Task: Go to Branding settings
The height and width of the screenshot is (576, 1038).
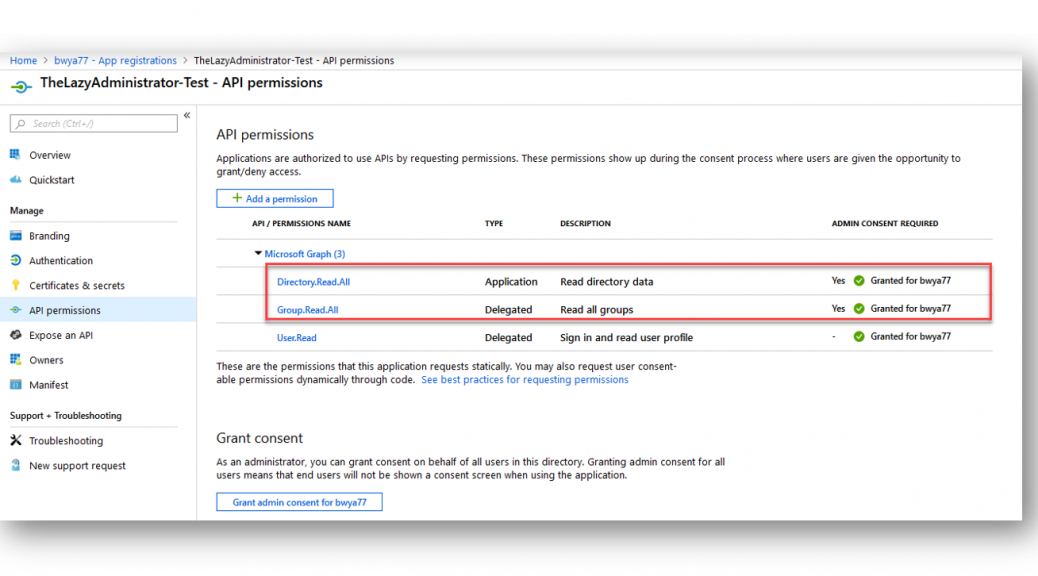Action: pyautogui.click(x=49, y=236)
